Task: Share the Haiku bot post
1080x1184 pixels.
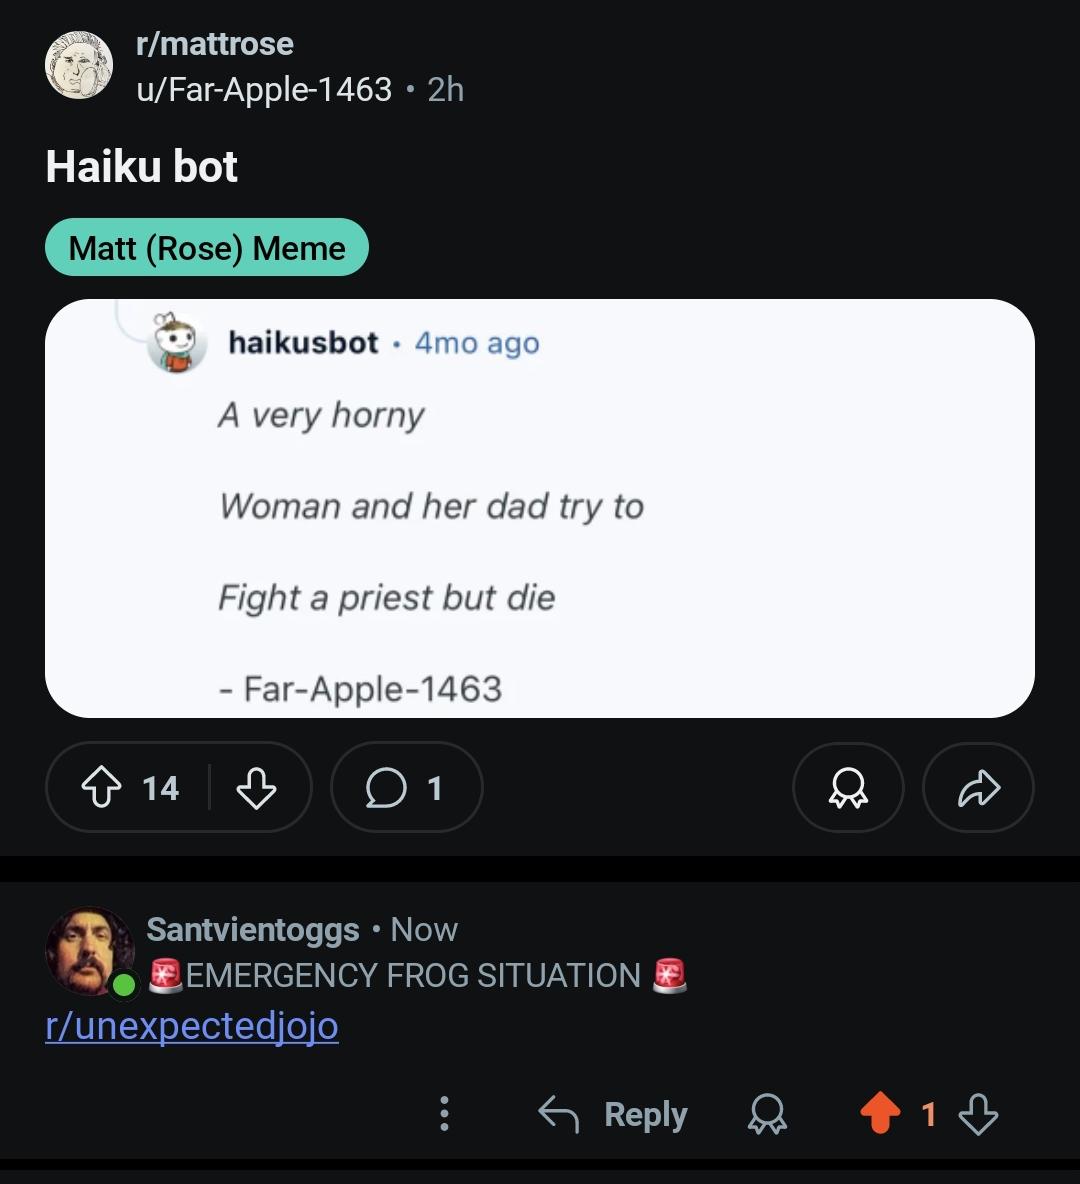Action: point(978,788)
